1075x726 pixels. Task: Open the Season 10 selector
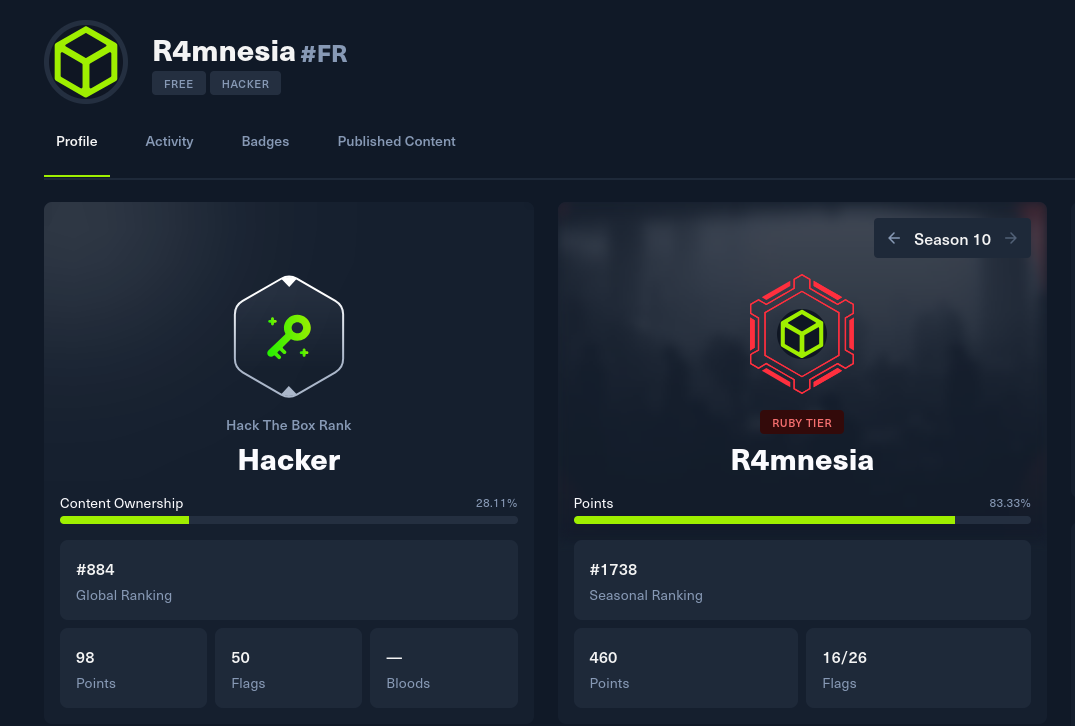tap(952, 239)
